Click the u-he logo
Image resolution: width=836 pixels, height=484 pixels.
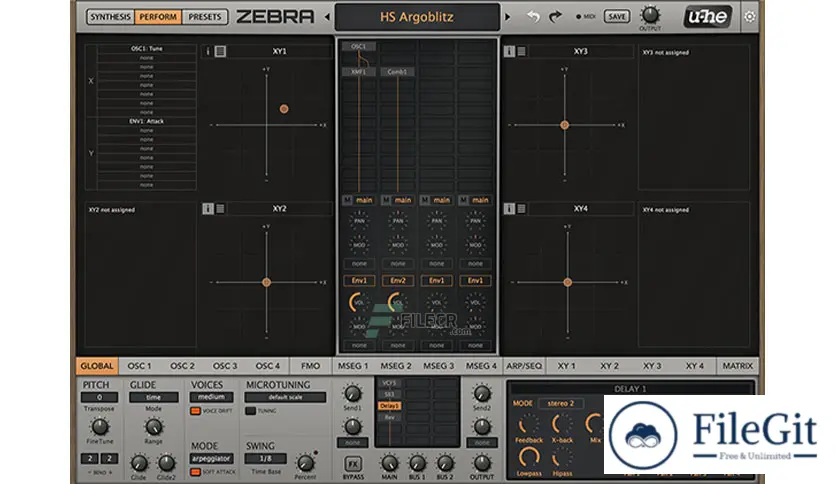tap(707, 17)
